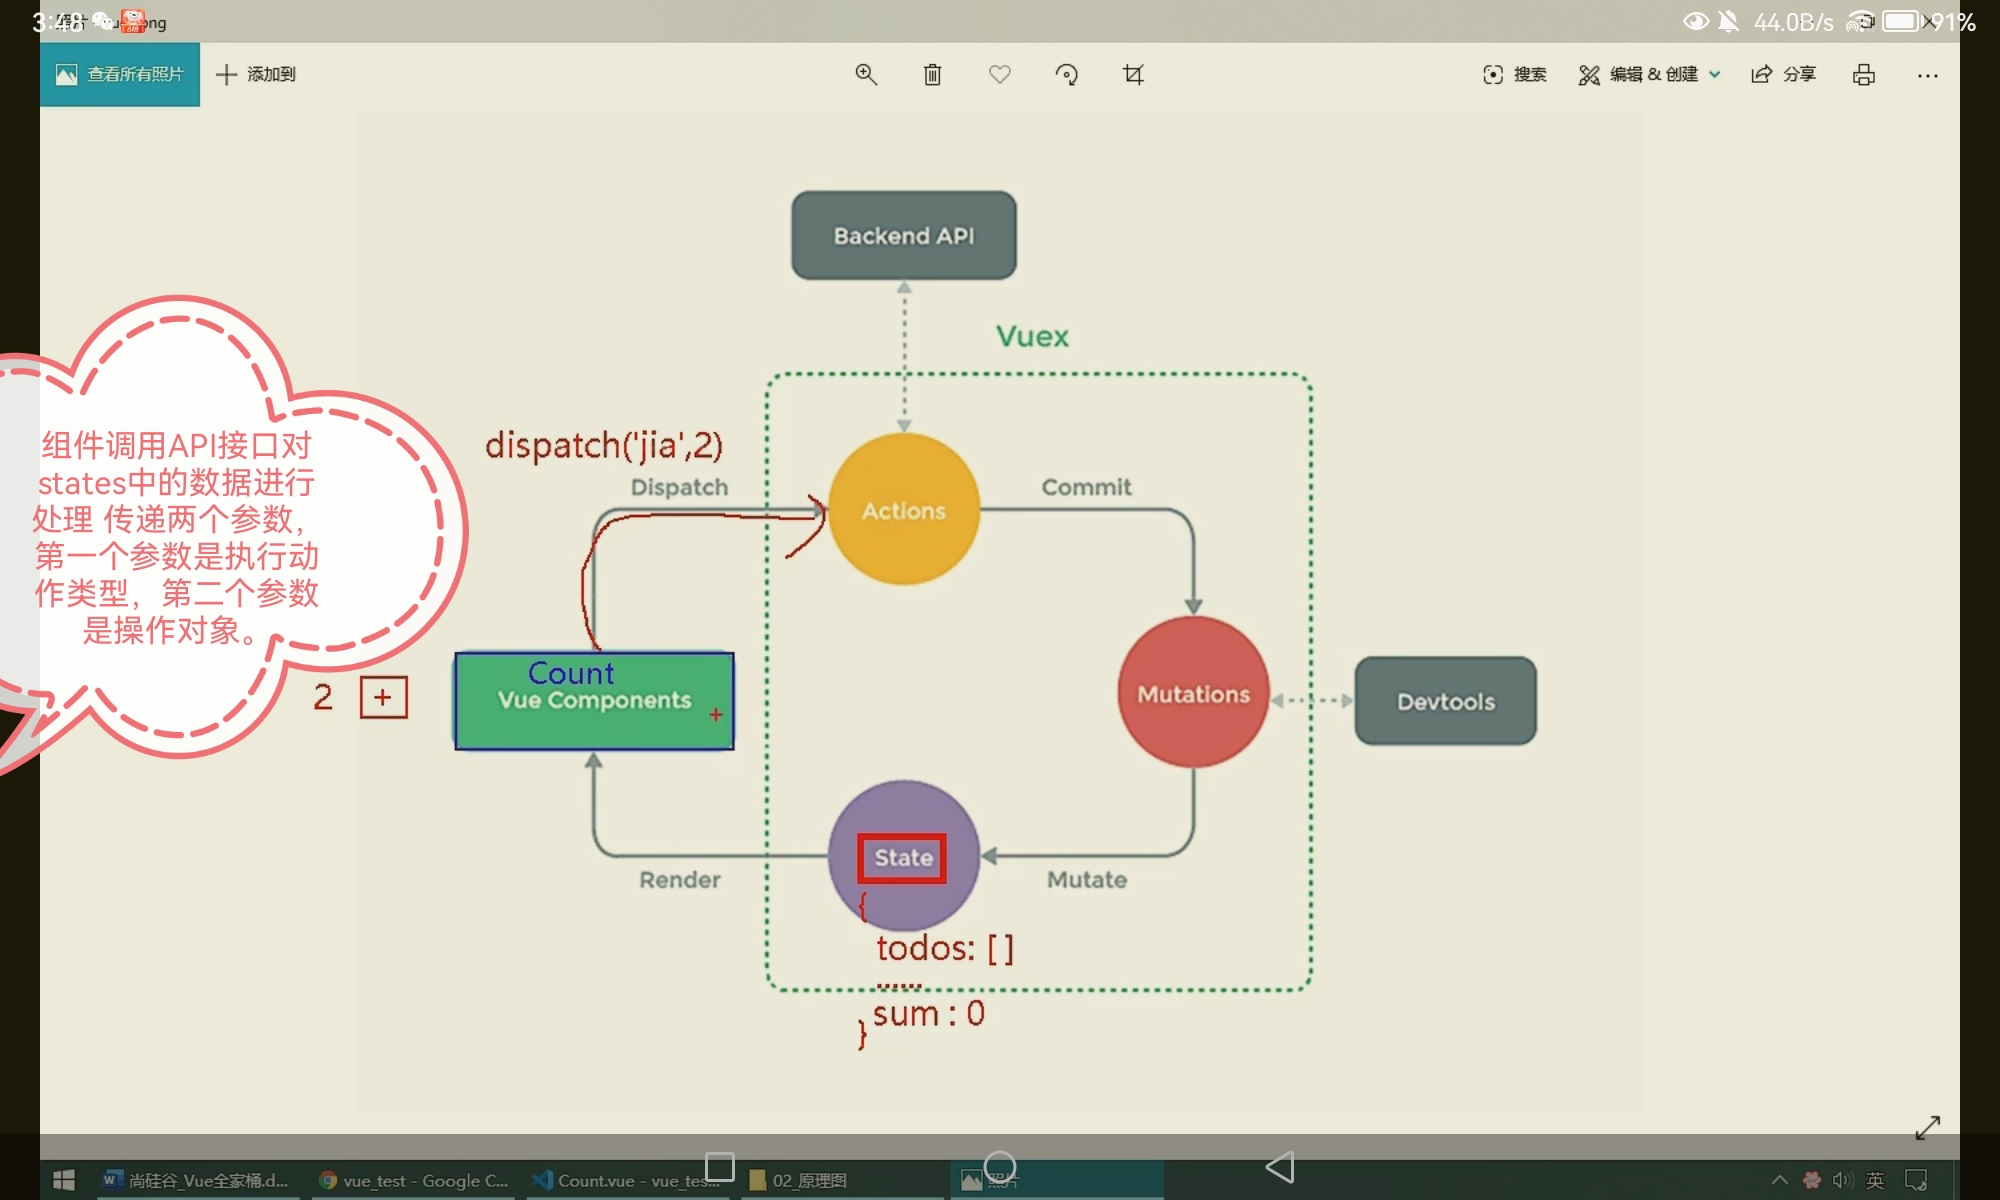The height and width of the screenshot is (1200, 2000).
Task: Open the print icon
Action: pyautogui.click(x=1863, y=75)
